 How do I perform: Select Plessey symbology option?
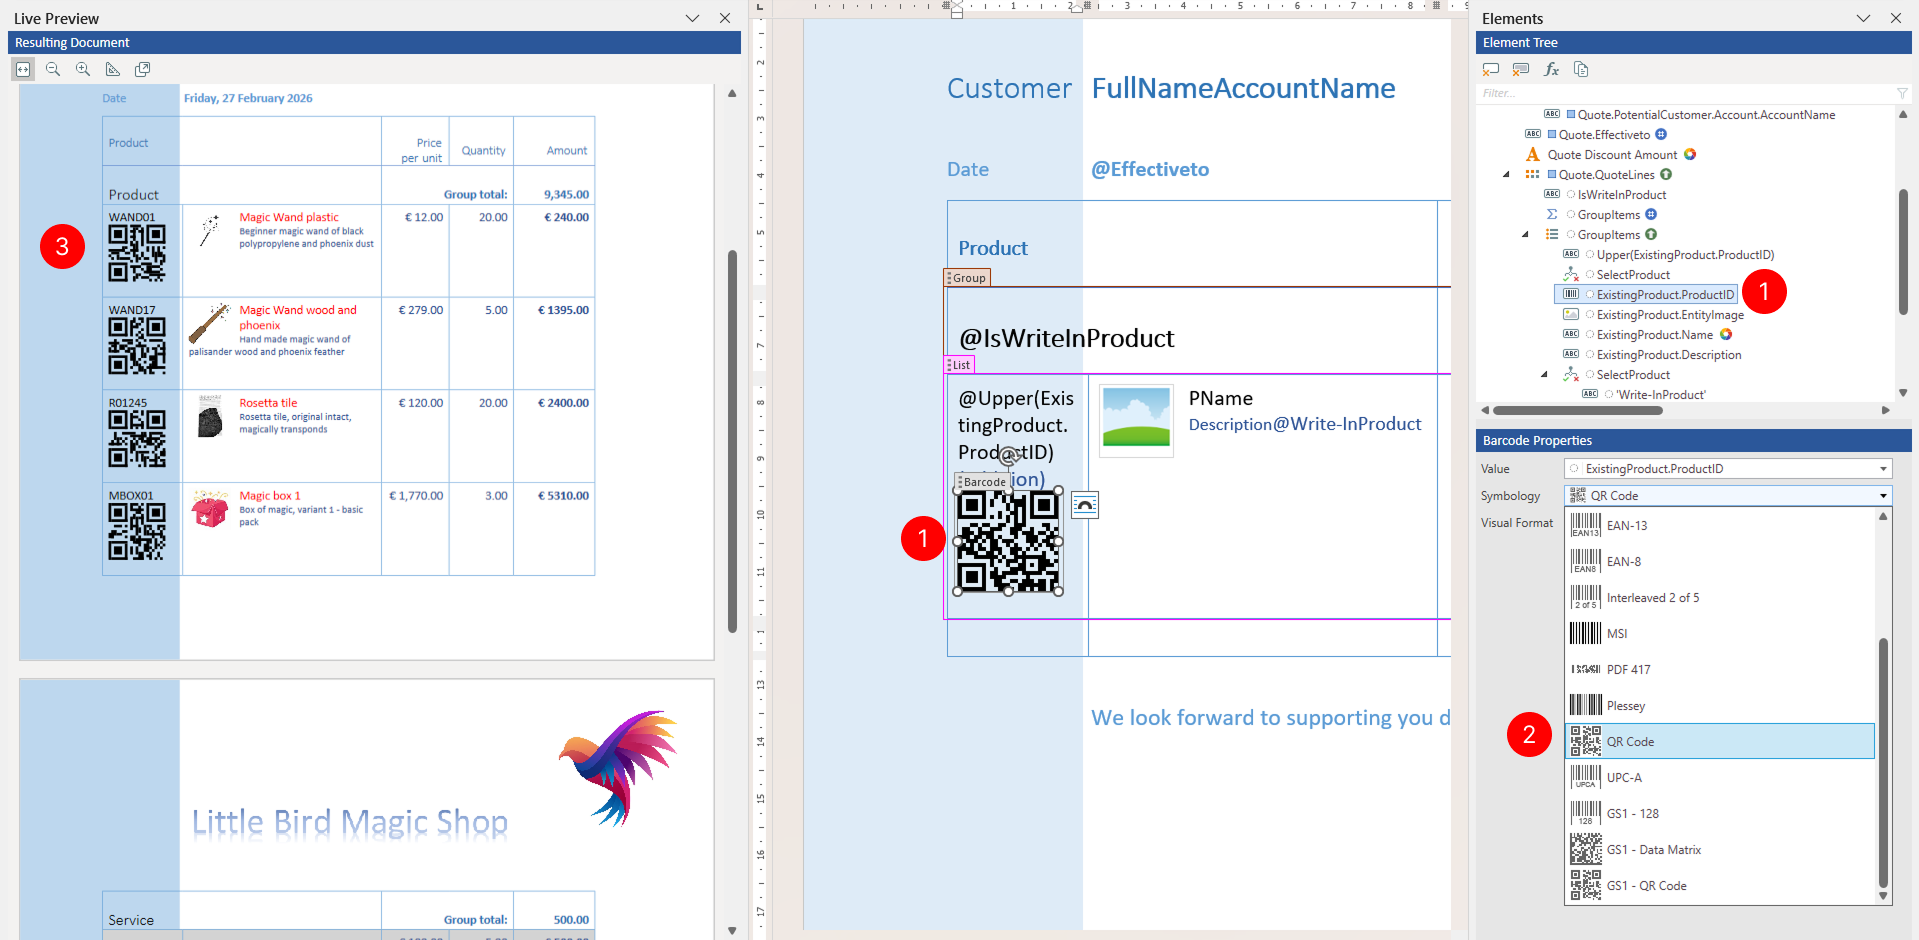click(x=1720, y=705)
